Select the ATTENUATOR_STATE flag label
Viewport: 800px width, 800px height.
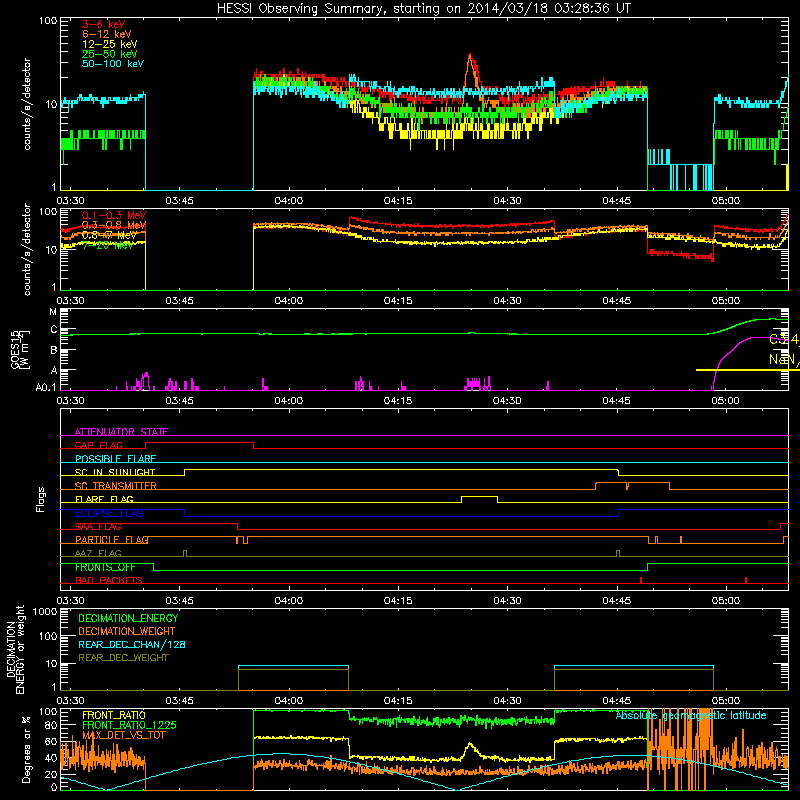[x=121, y=432]
